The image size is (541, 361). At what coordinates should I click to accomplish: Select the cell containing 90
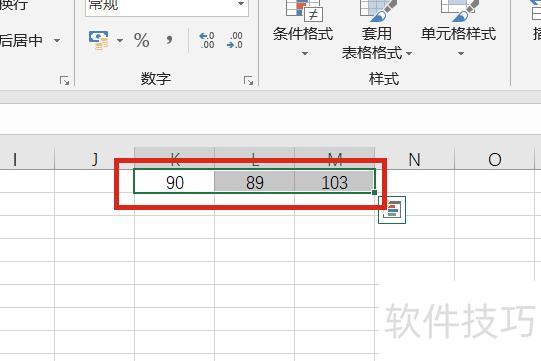click(x=174, y=182)
